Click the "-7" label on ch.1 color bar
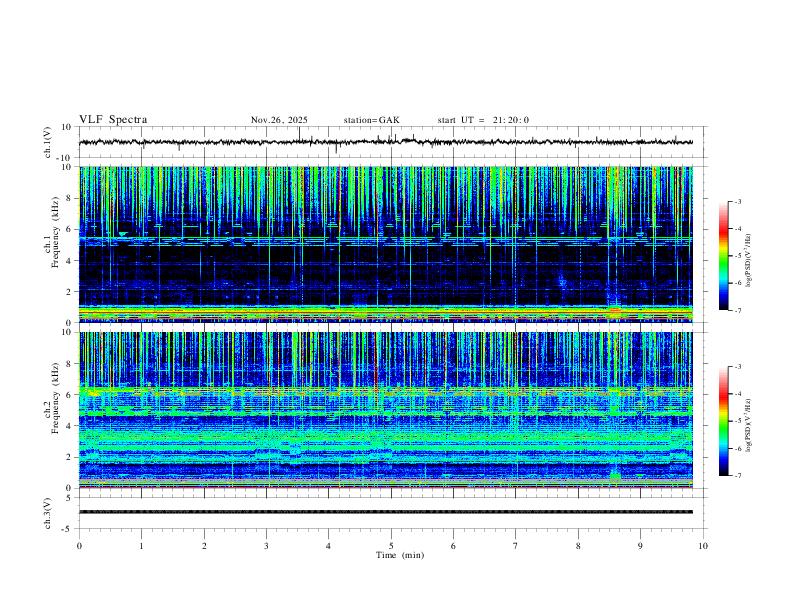 coord(737,310)
